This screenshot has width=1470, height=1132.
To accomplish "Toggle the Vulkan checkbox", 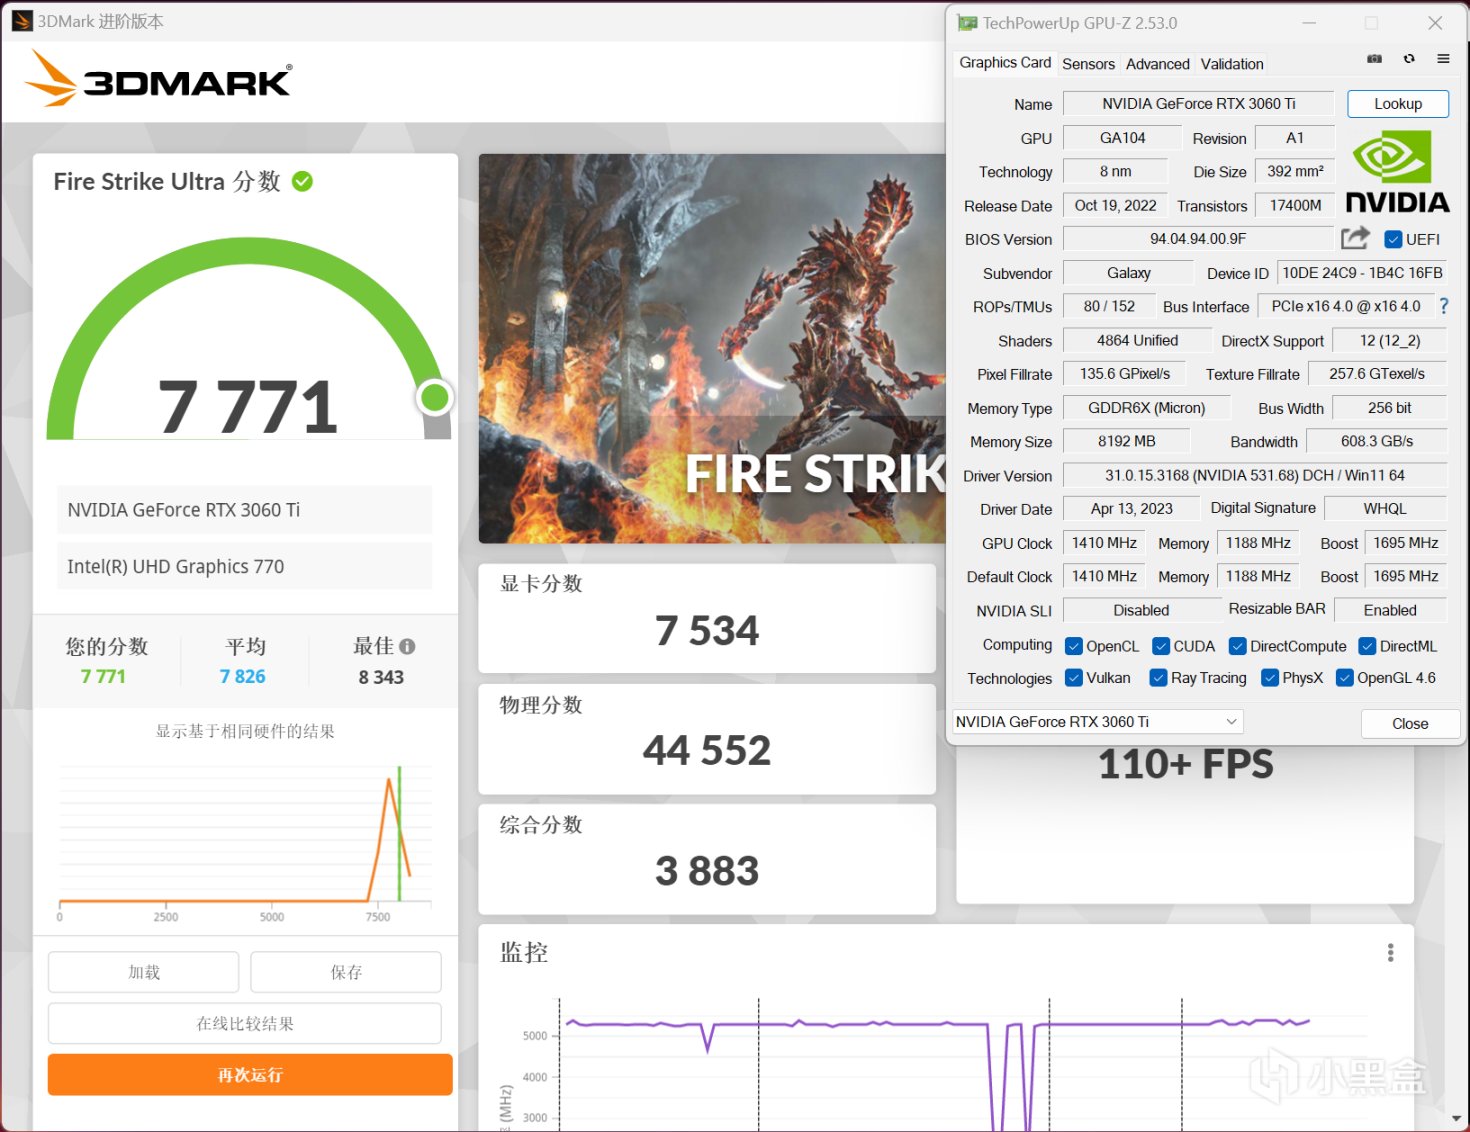I will 1074,678.
